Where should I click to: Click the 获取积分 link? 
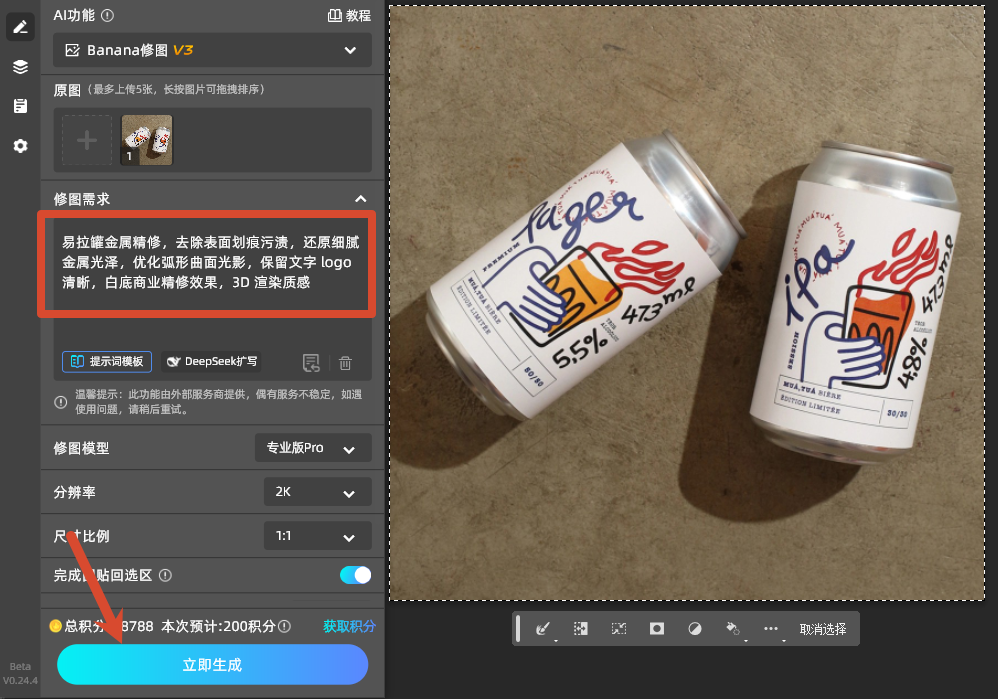[349, 626]
